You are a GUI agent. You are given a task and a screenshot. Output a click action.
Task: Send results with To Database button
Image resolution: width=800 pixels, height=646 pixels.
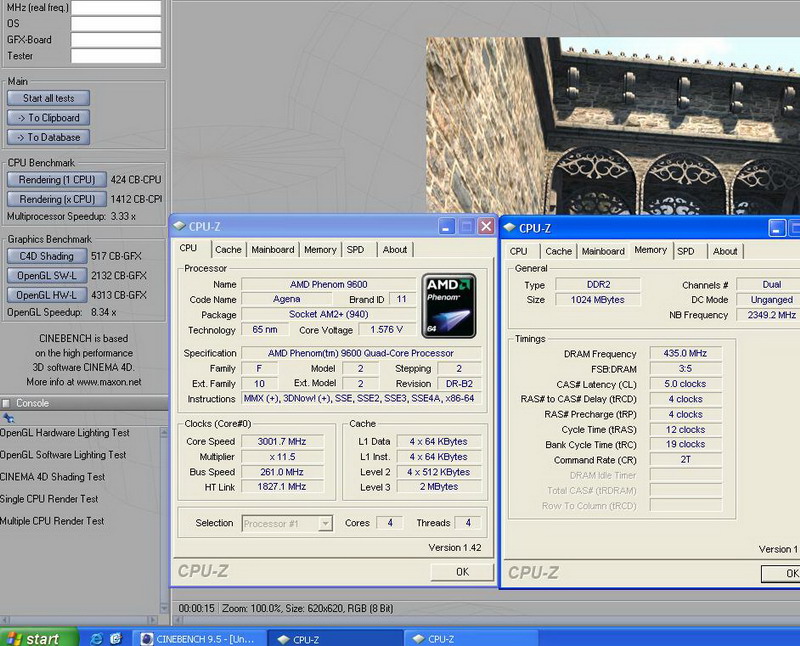click(48, 137)
